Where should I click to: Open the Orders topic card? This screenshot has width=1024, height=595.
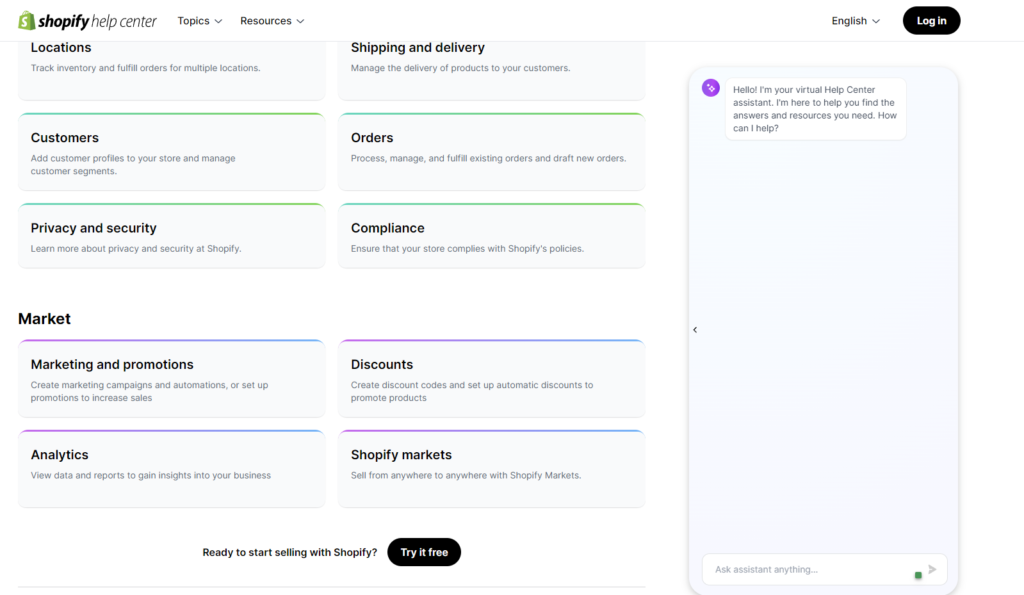(x=491, y=152)
